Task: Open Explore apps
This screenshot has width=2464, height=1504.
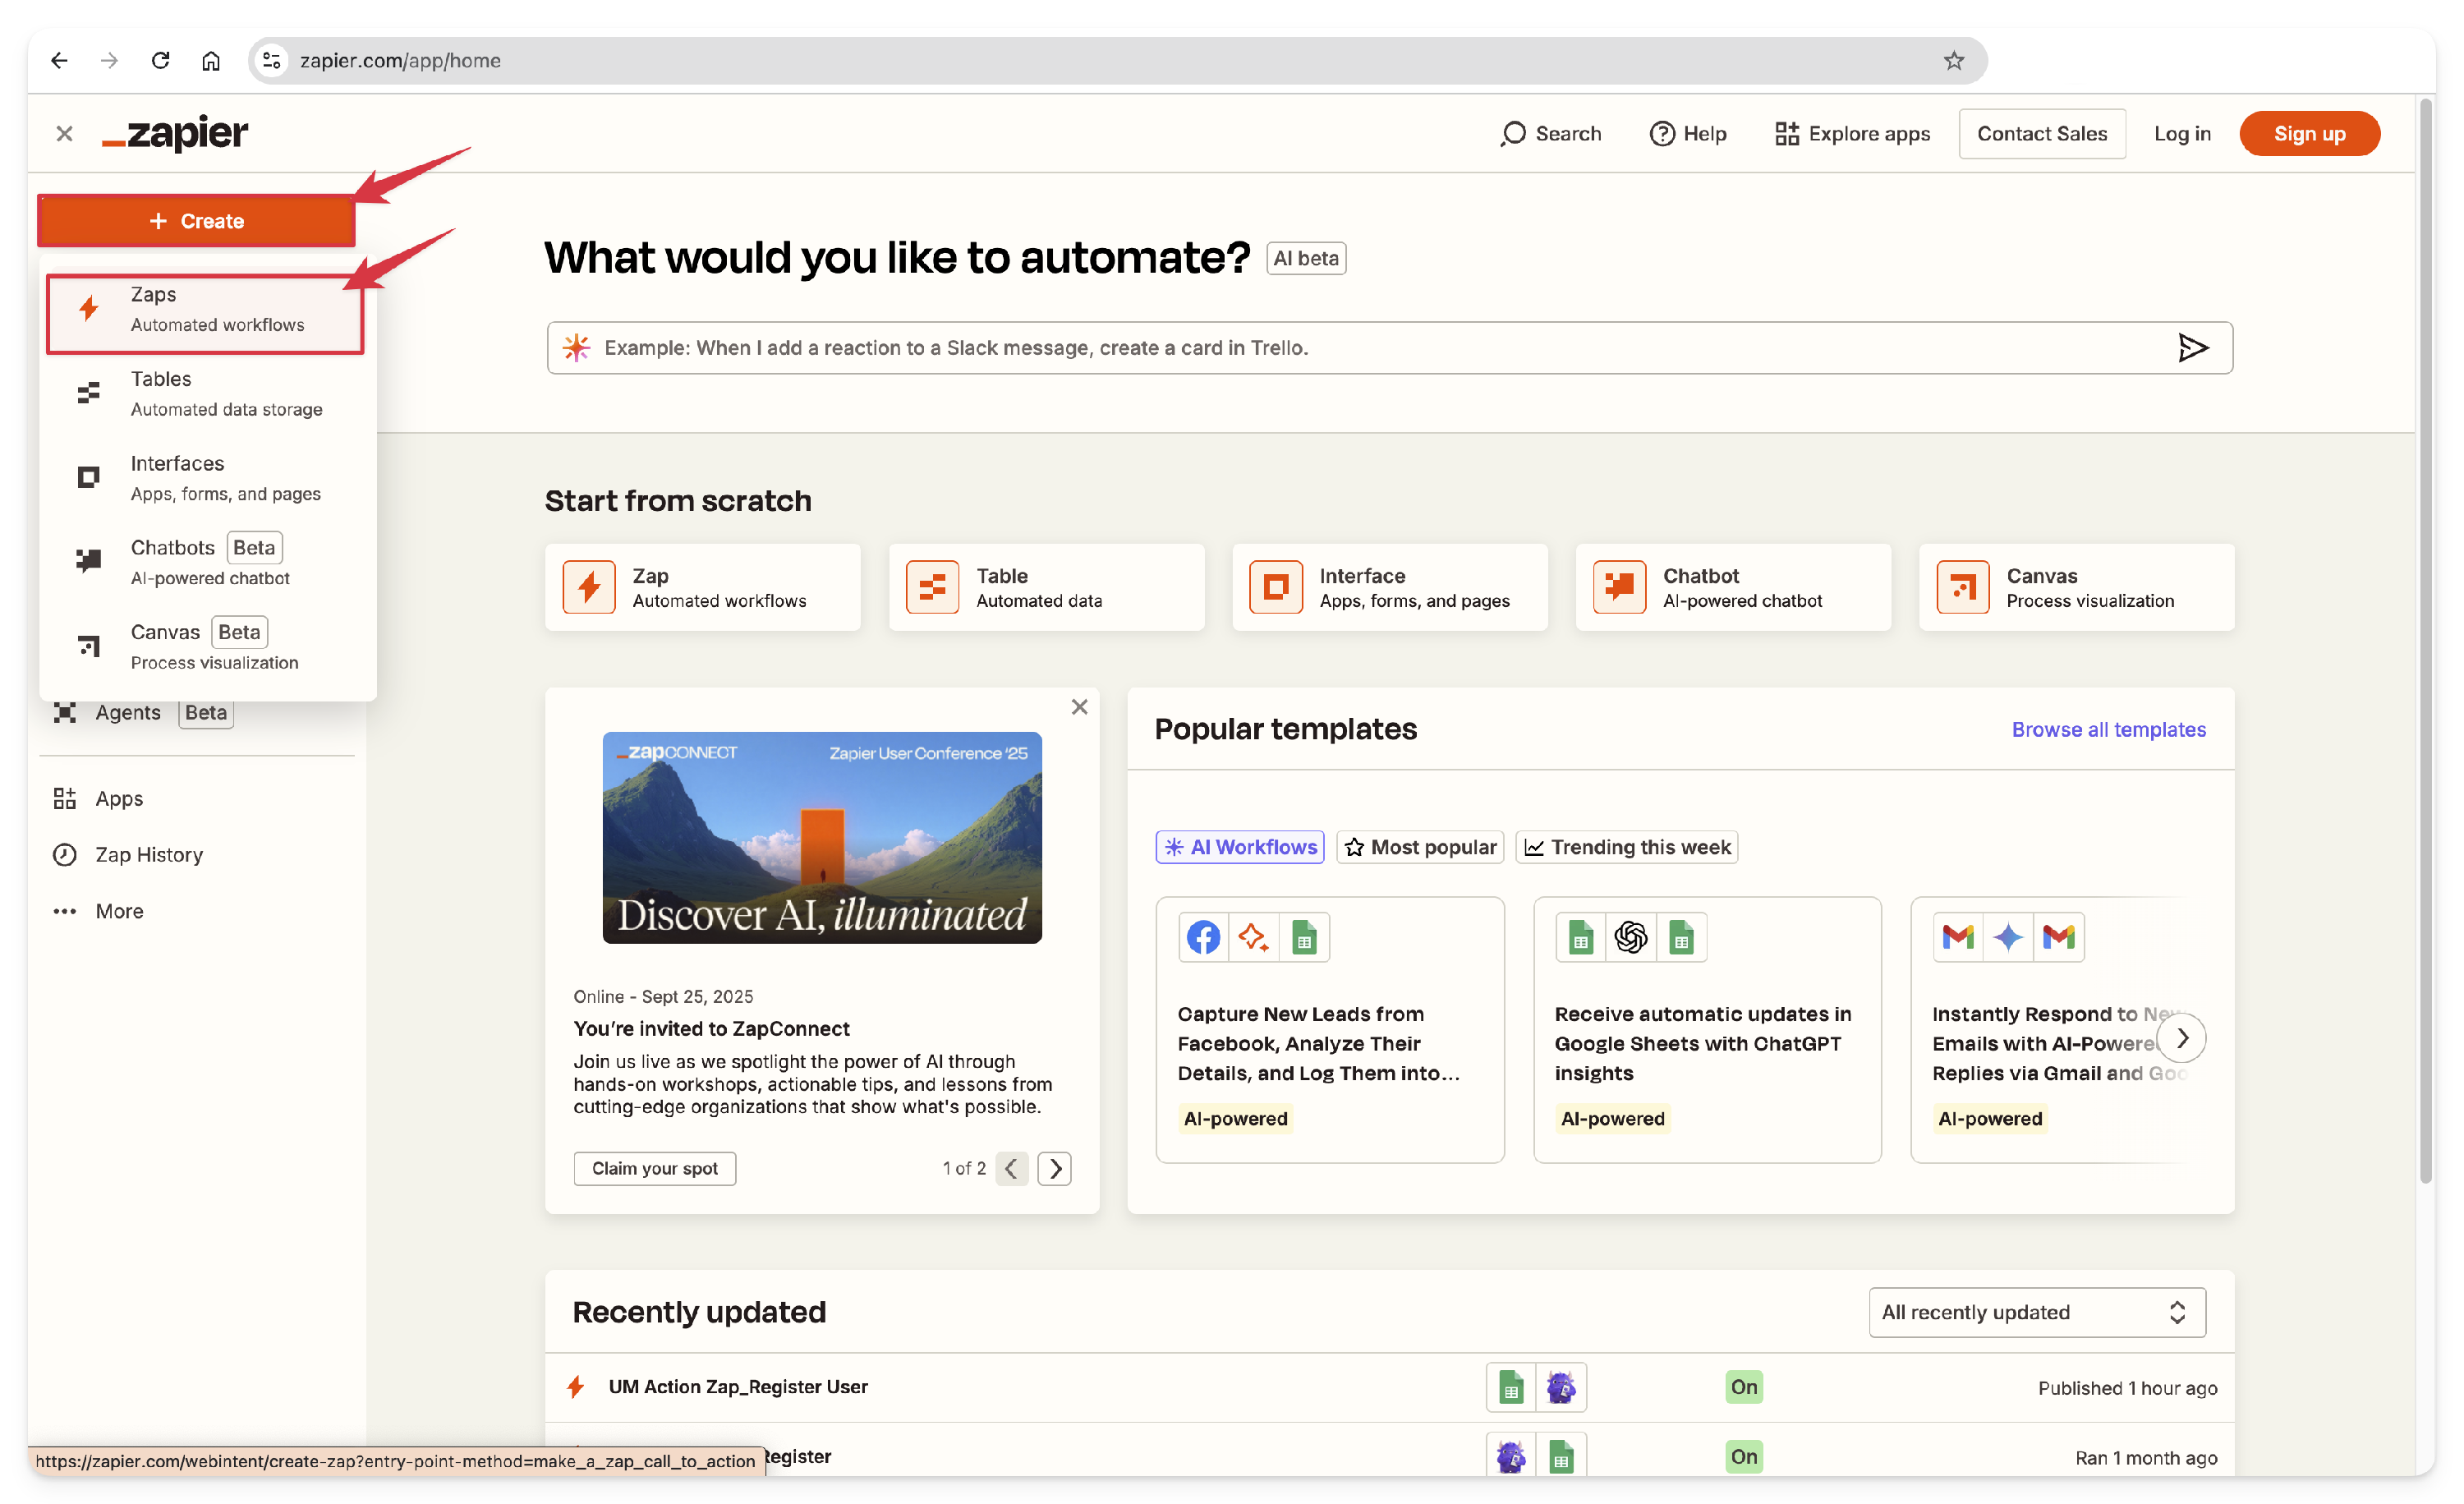Action: (1852, 133)
